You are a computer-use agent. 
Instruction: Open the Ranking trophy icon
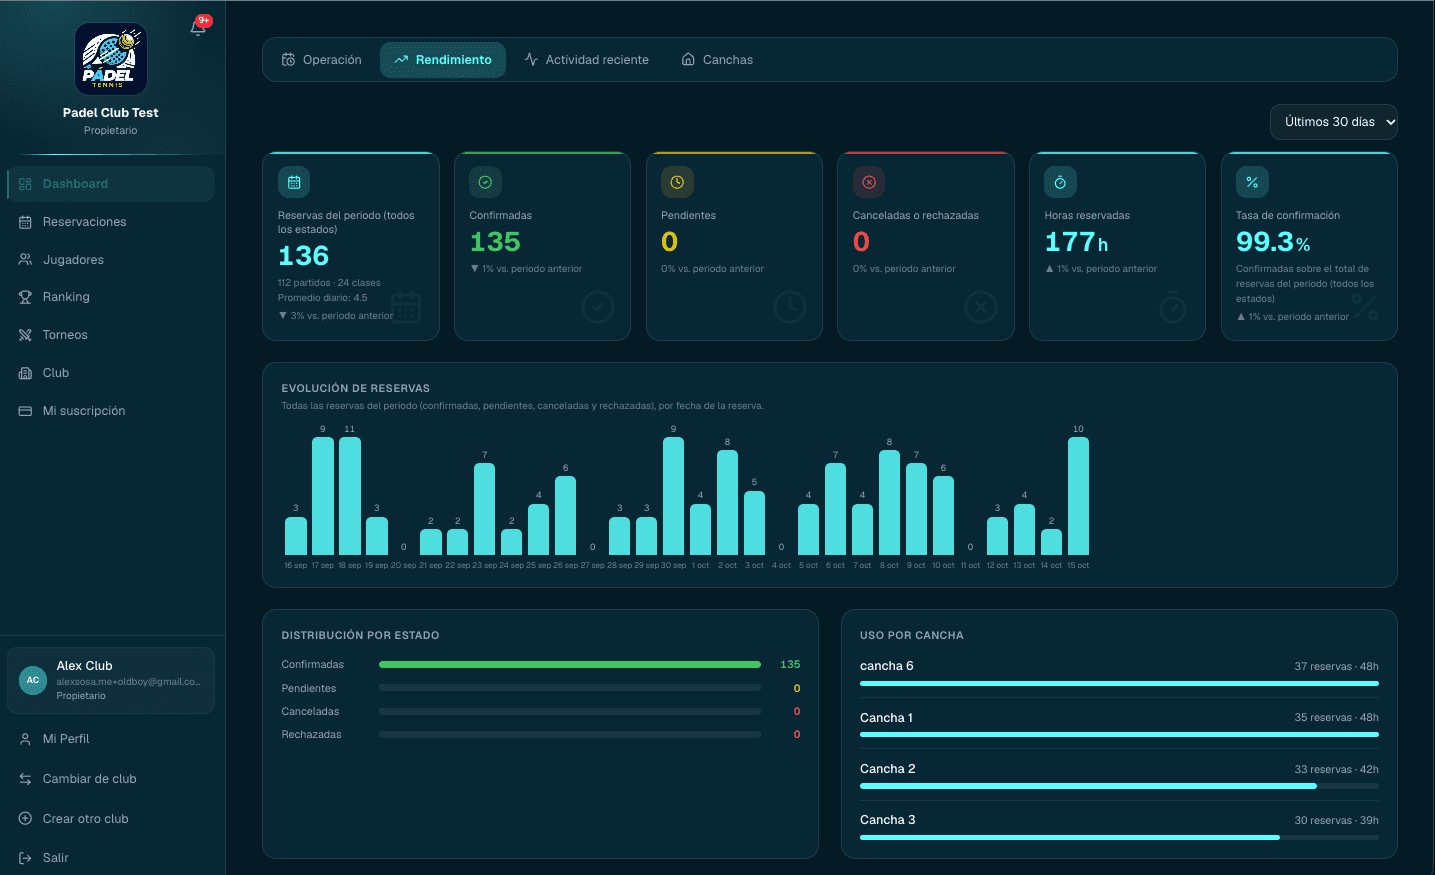click(x=25, y=297)
